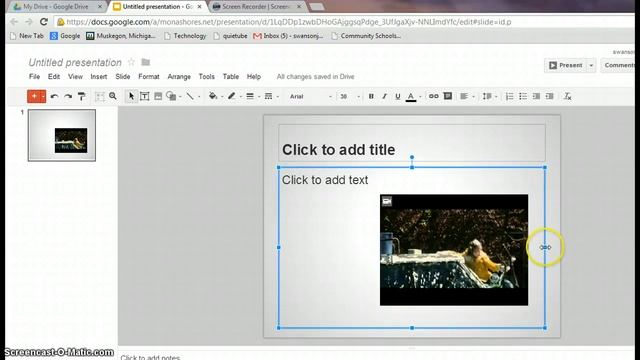Screen dimensions: 640x360
Task: Toggle underline formatting
Action: pyautogui.click(x=398, y=96)
